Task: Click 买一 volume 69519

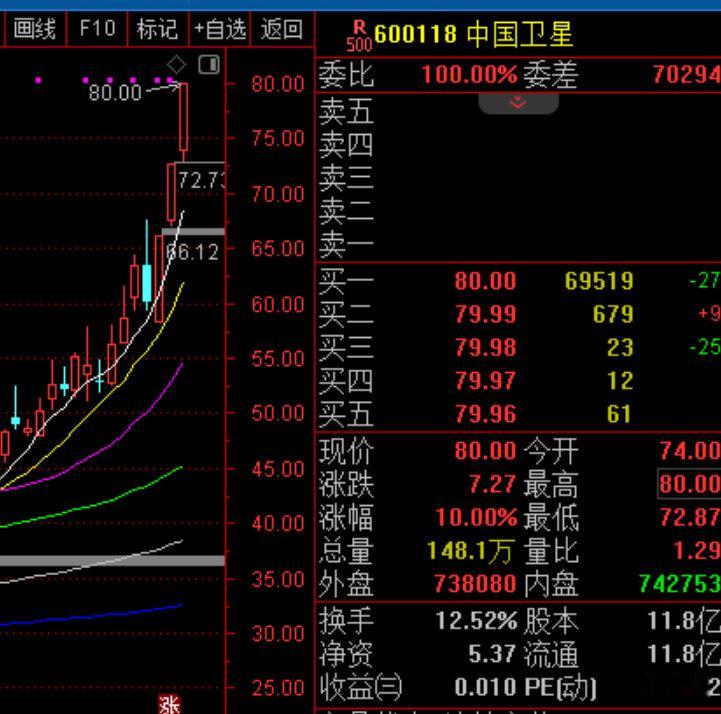Action: tap(599, 281)
